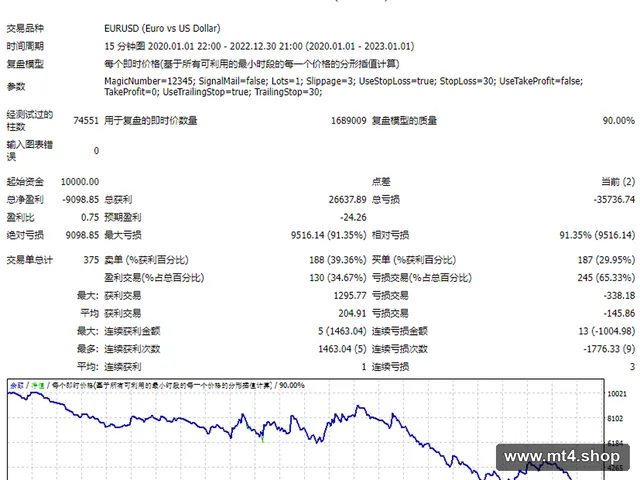The width and height of the screenshot is (640, 480).
Task: Click the 总净盈利 row label
Action: tap(25, 200)
